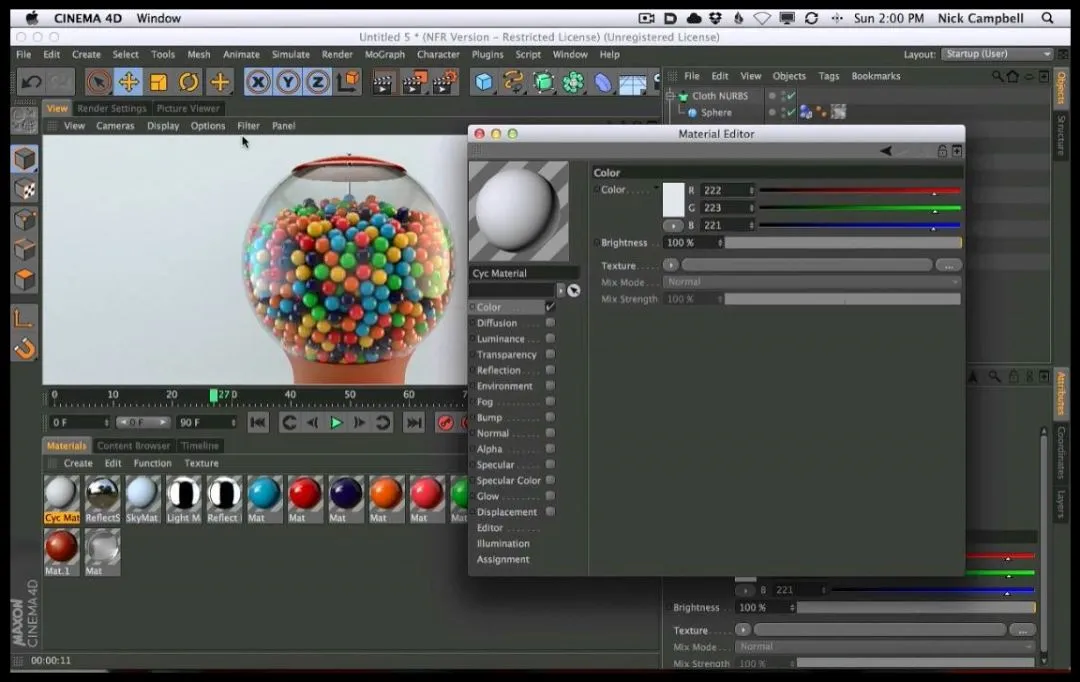Step to previous frame

(313, 422)
